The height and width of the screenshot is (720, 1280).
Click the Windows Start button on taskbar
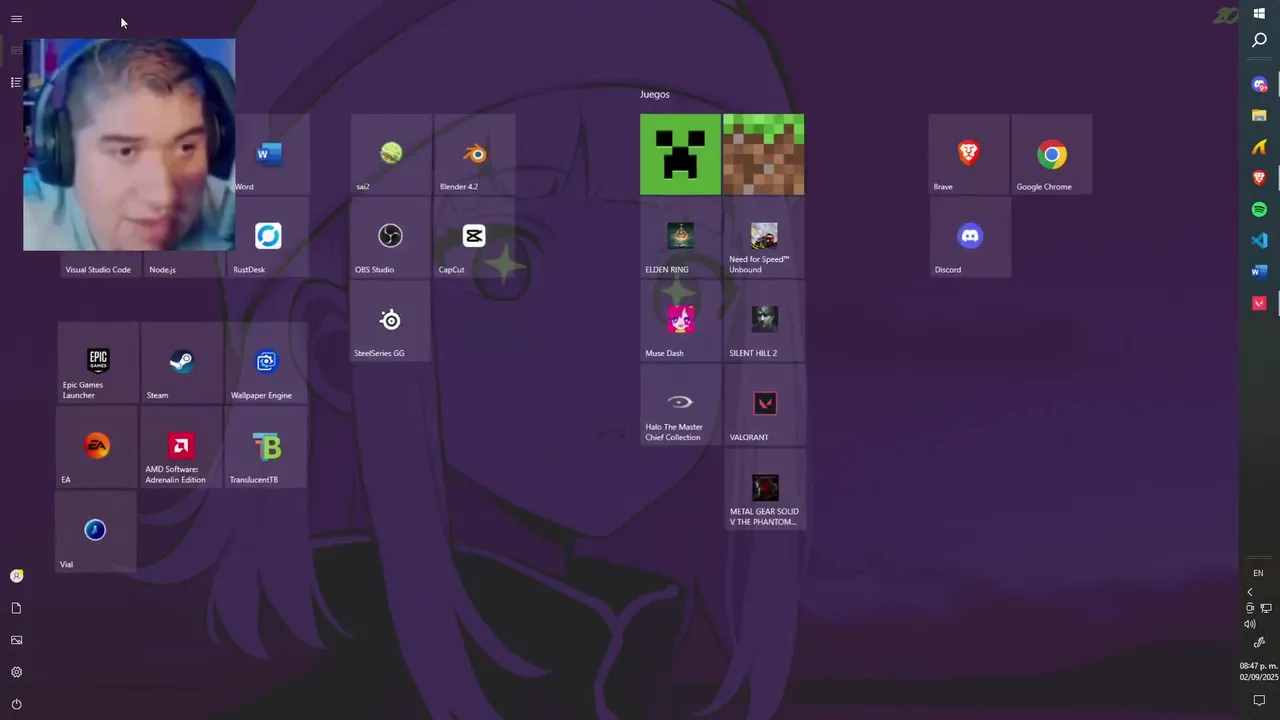pyautogui.click(x=1259, y=13)
